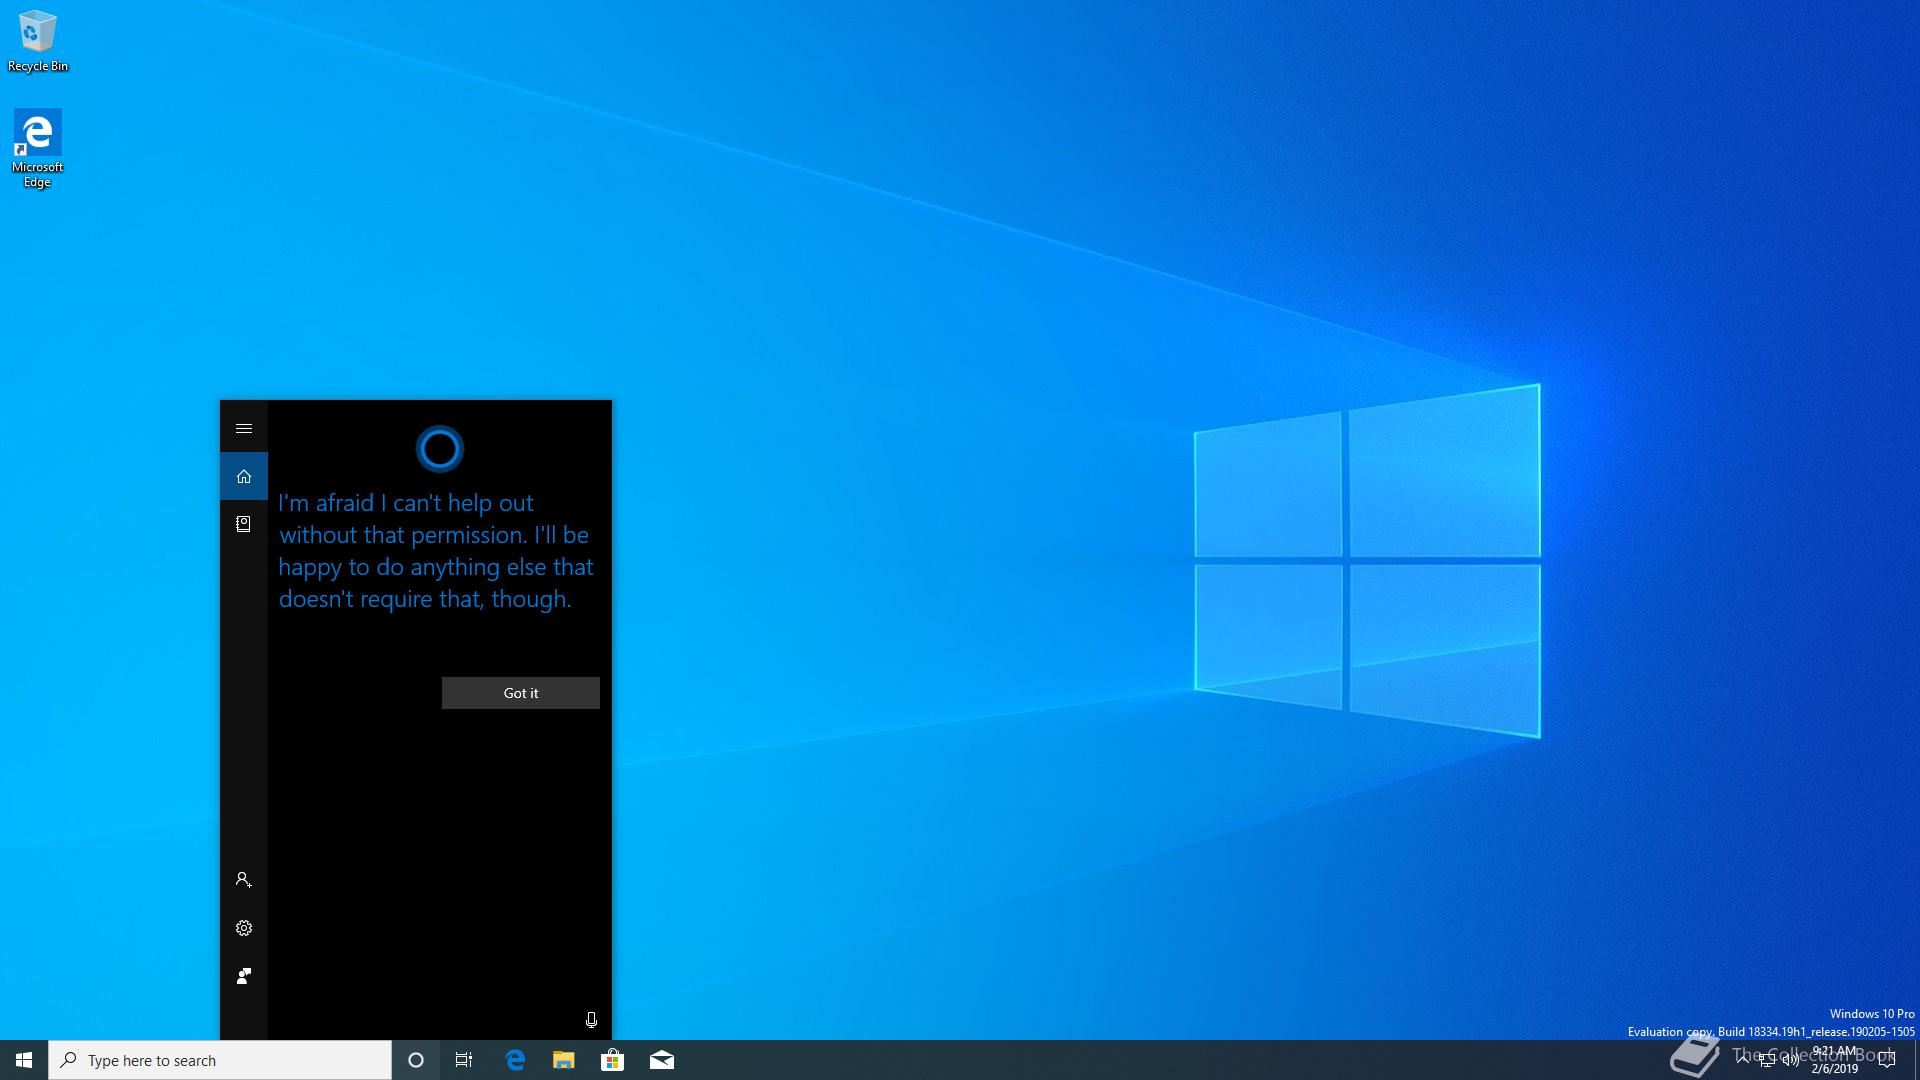Image resolution: width=1920 pixels, height=1080 pixels.
Task: Click the add user account icon
Action: pos(243,880)
